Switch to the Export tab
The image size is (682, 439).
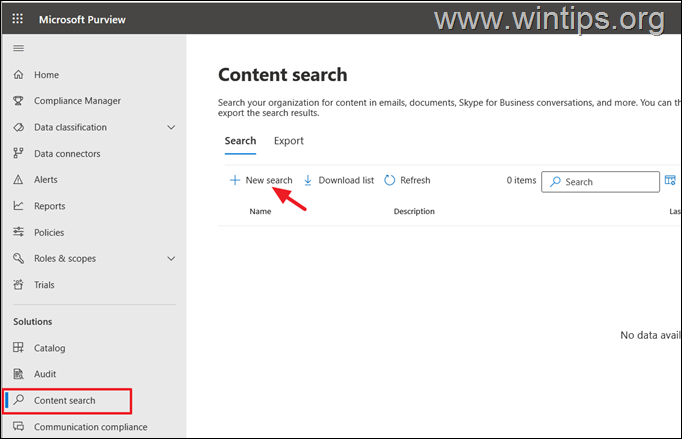click(289, 141)
